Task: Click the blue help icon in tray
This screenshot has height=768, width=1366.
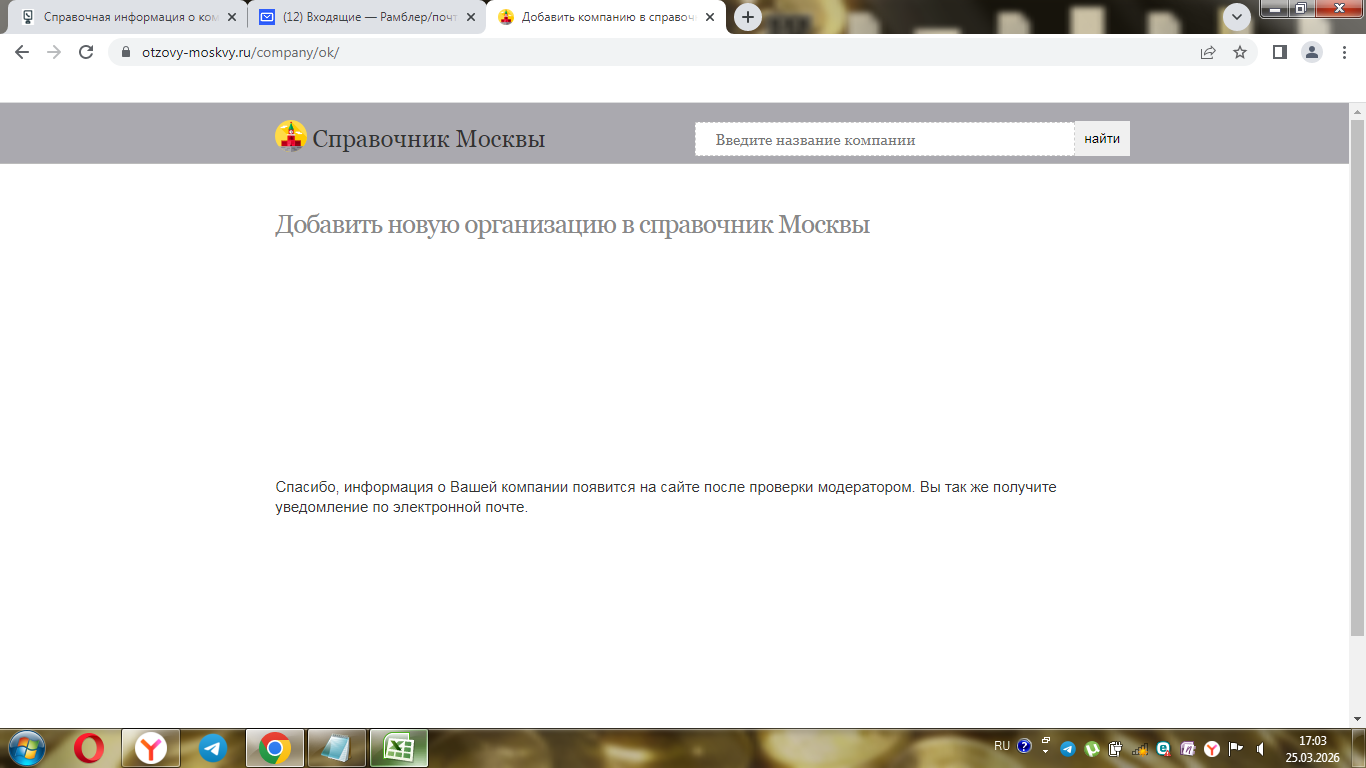Action: pyautogui.click(x=1024, y=746)
